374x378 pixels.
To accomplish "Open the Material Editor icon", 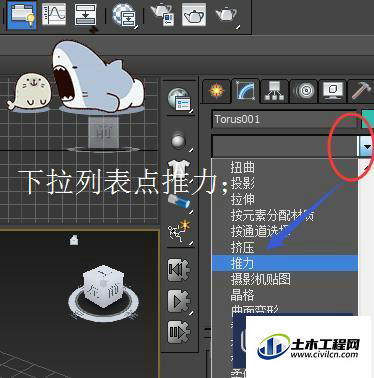I will point(124,15).
